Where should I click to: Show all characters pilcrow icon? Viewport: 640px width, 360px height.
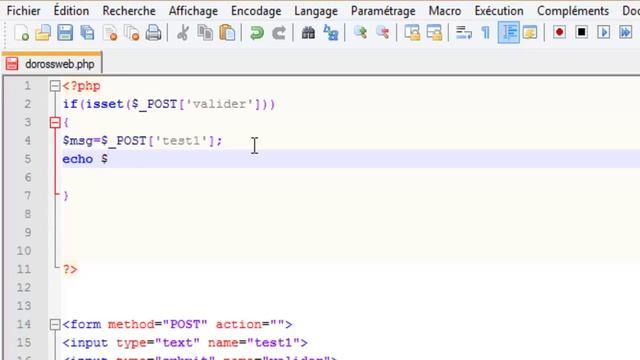tap(486, 33)
